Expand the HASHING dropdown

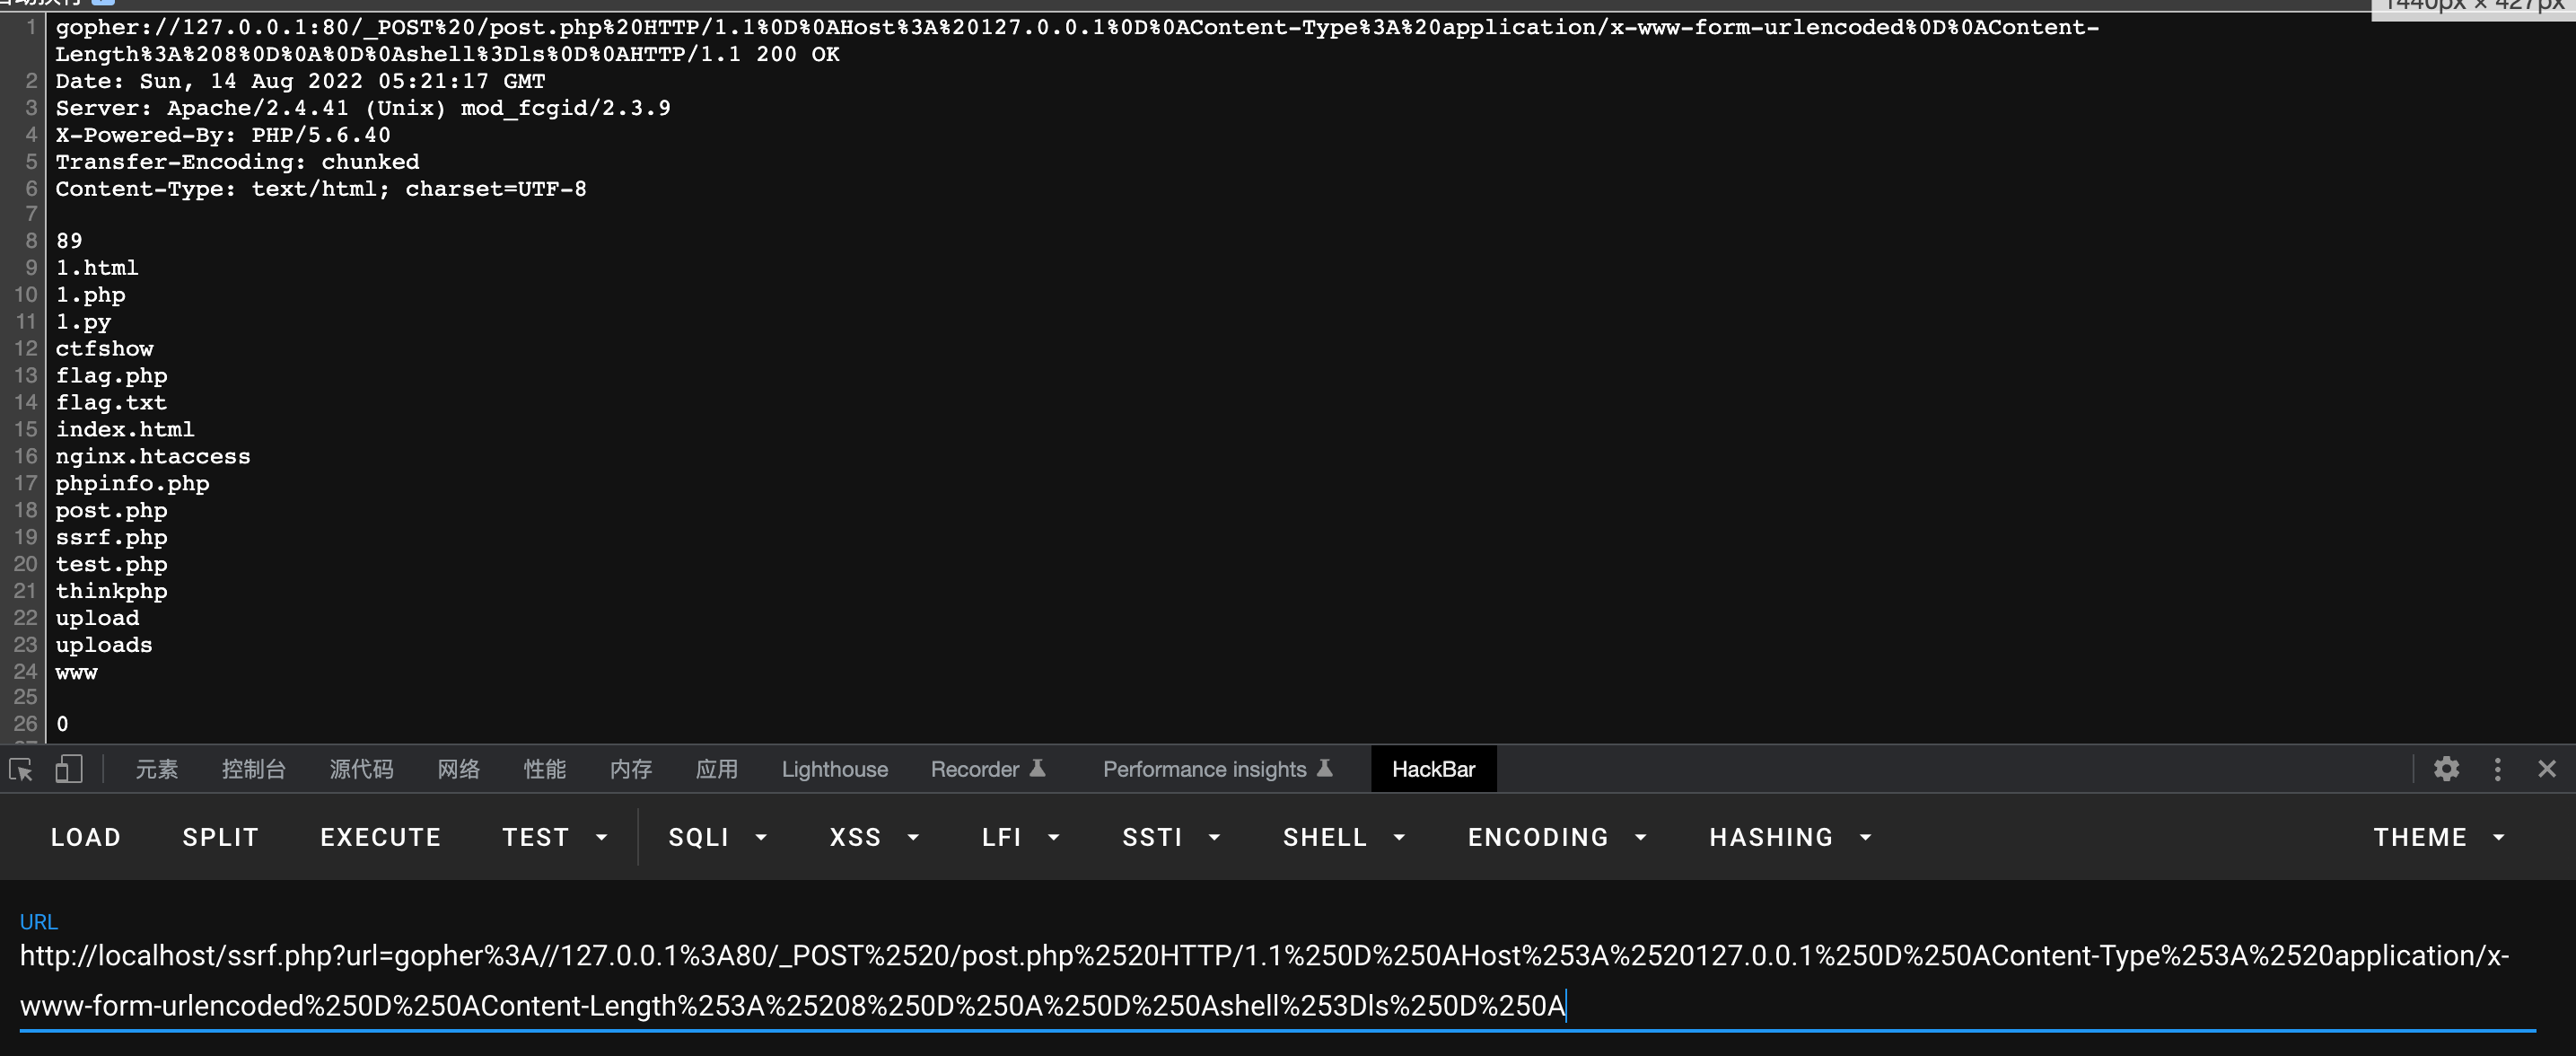1790,837
